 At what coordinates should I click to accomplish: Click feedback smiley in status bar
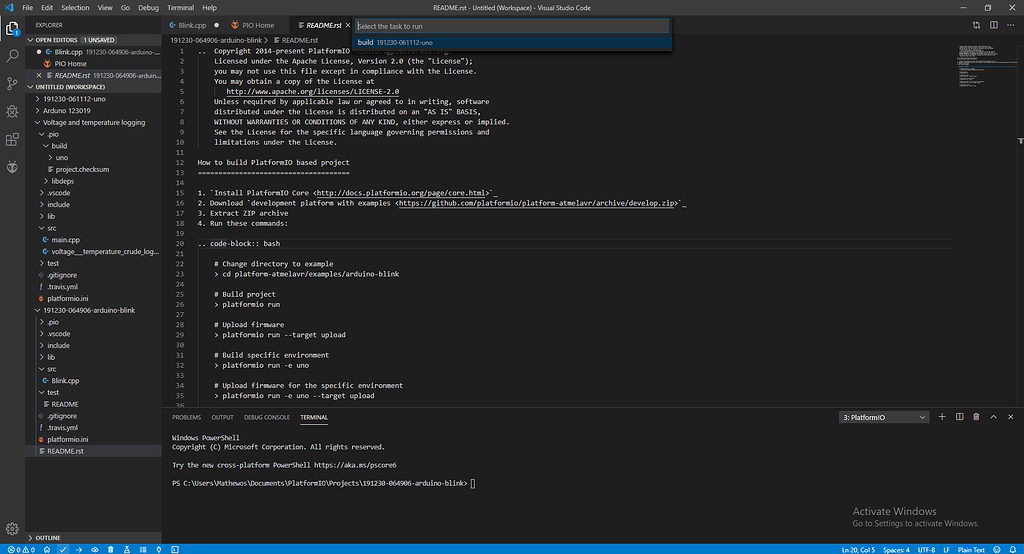tap(997, 549)
